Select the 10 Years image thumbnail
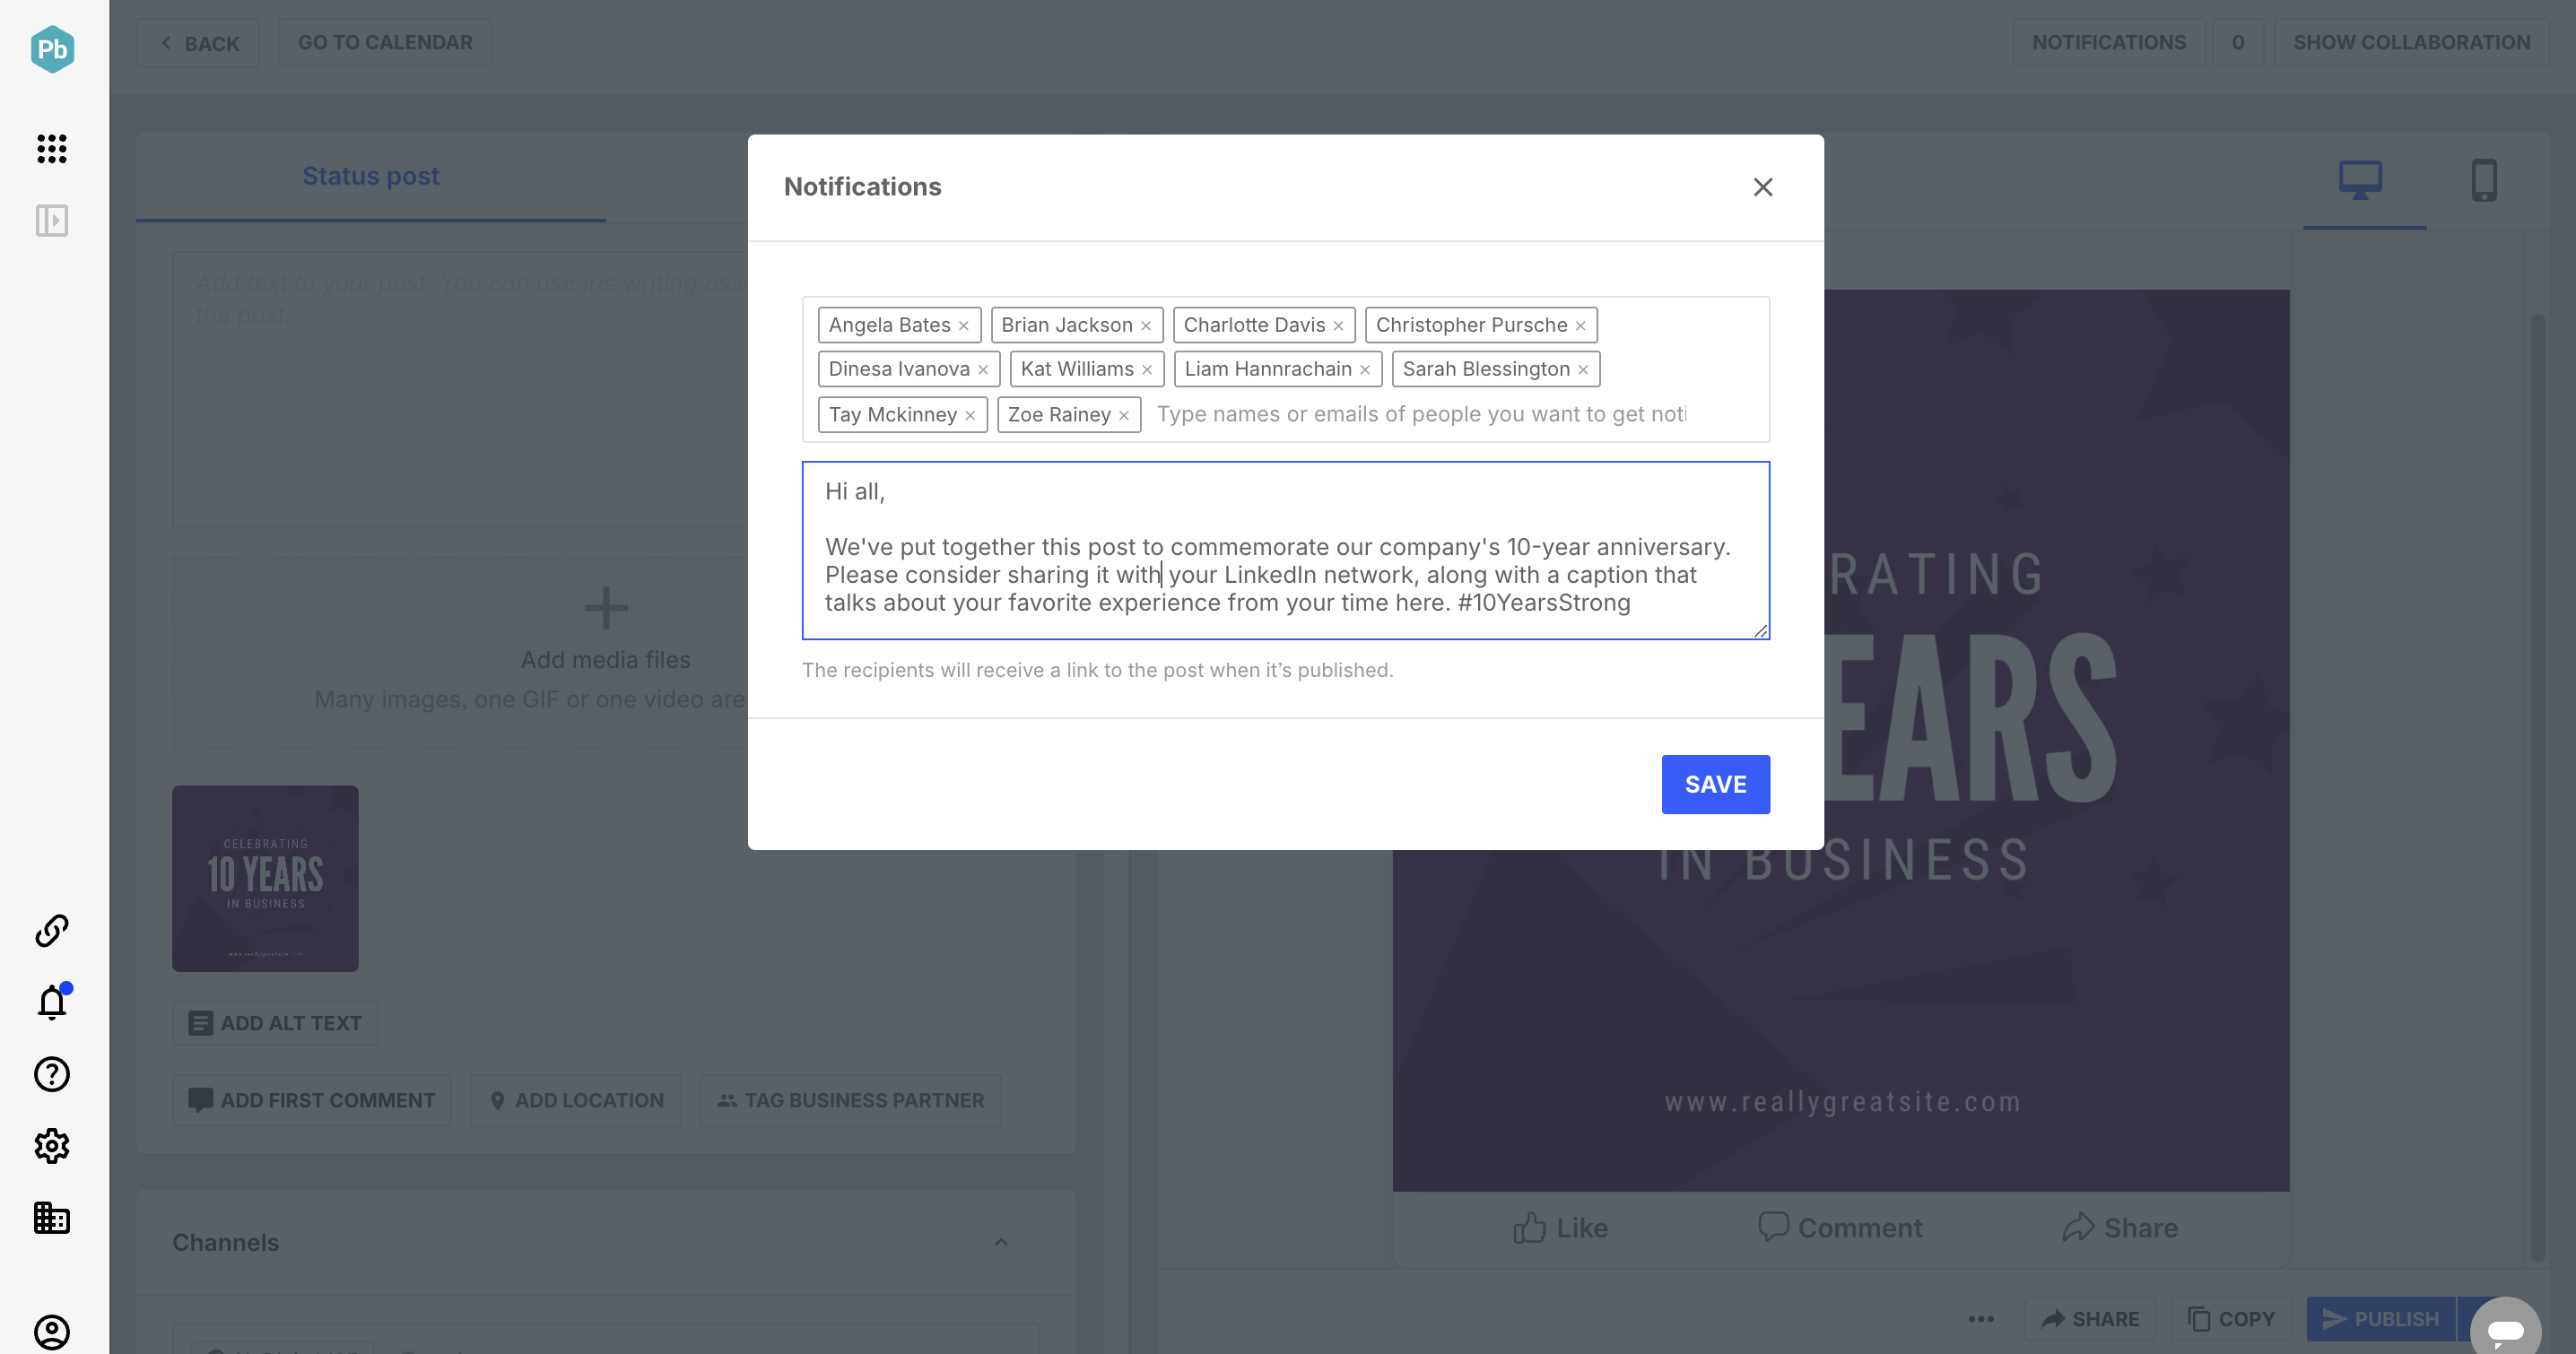 [265, 878]
